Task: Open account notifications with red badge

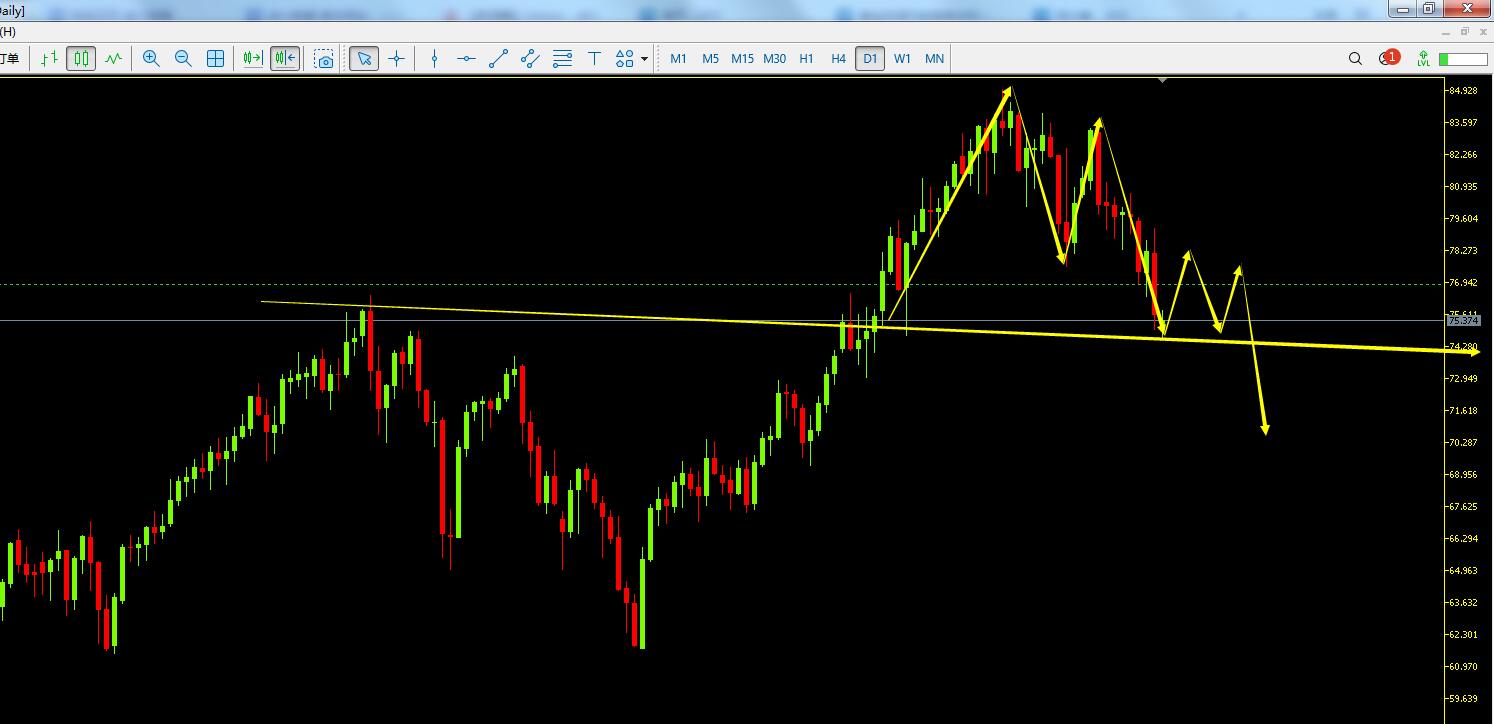Action: tap(1389, 58)
